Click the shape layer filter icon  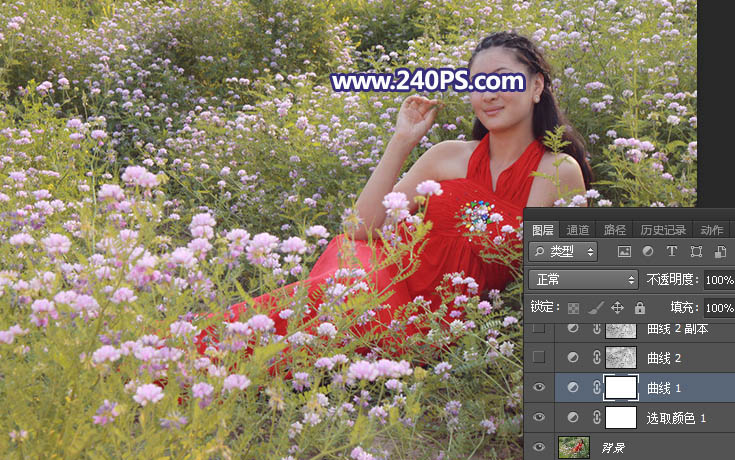(x=696, y=252)
